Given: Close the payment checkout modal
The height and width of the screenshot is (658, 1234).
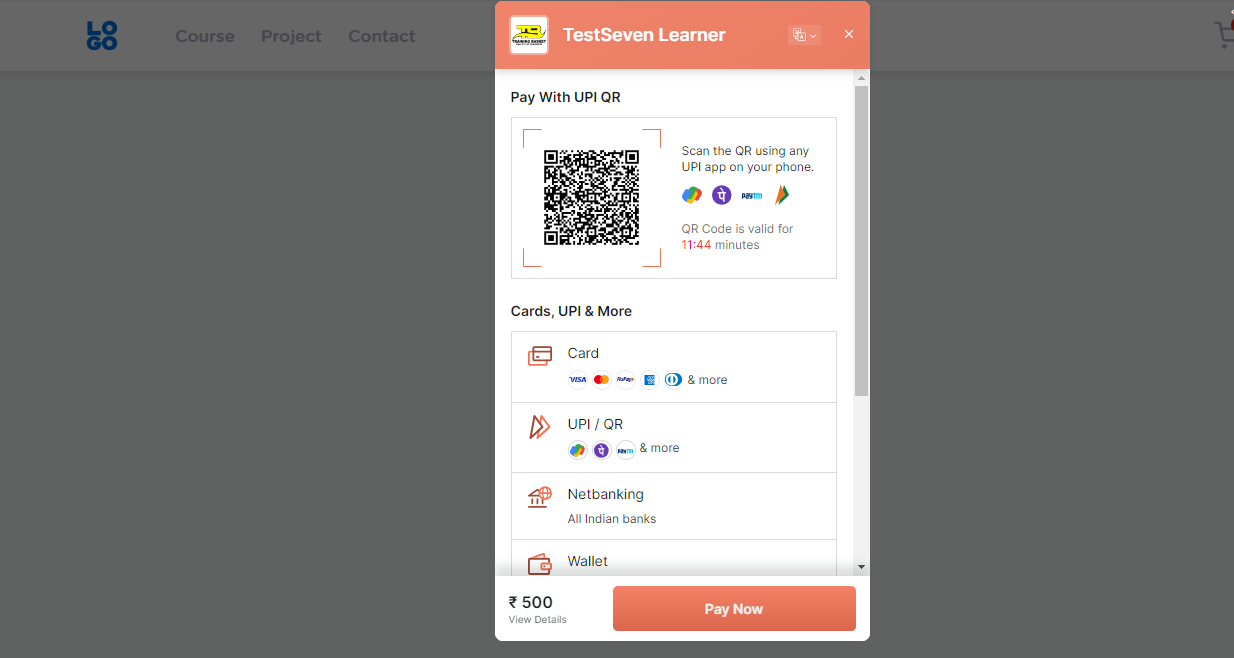Looking at the screenshot, I should click(x=849, y=34).
